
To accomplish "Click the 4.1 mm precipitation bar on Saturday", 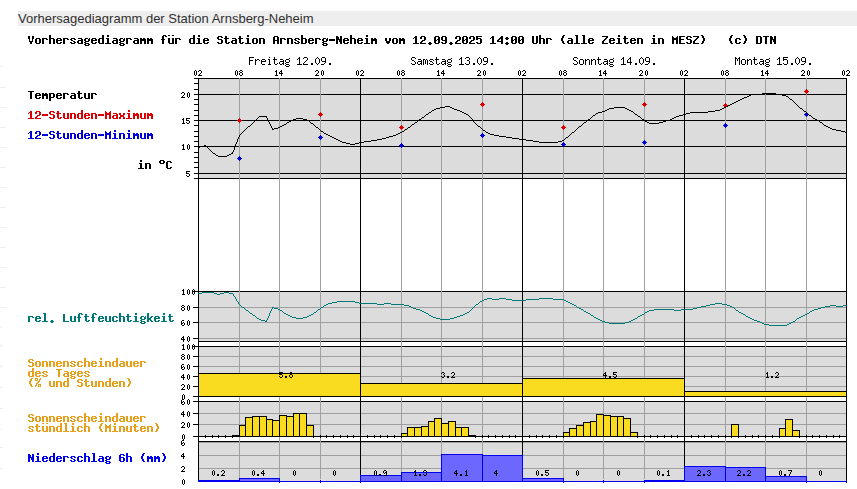I will pos(461,468).
